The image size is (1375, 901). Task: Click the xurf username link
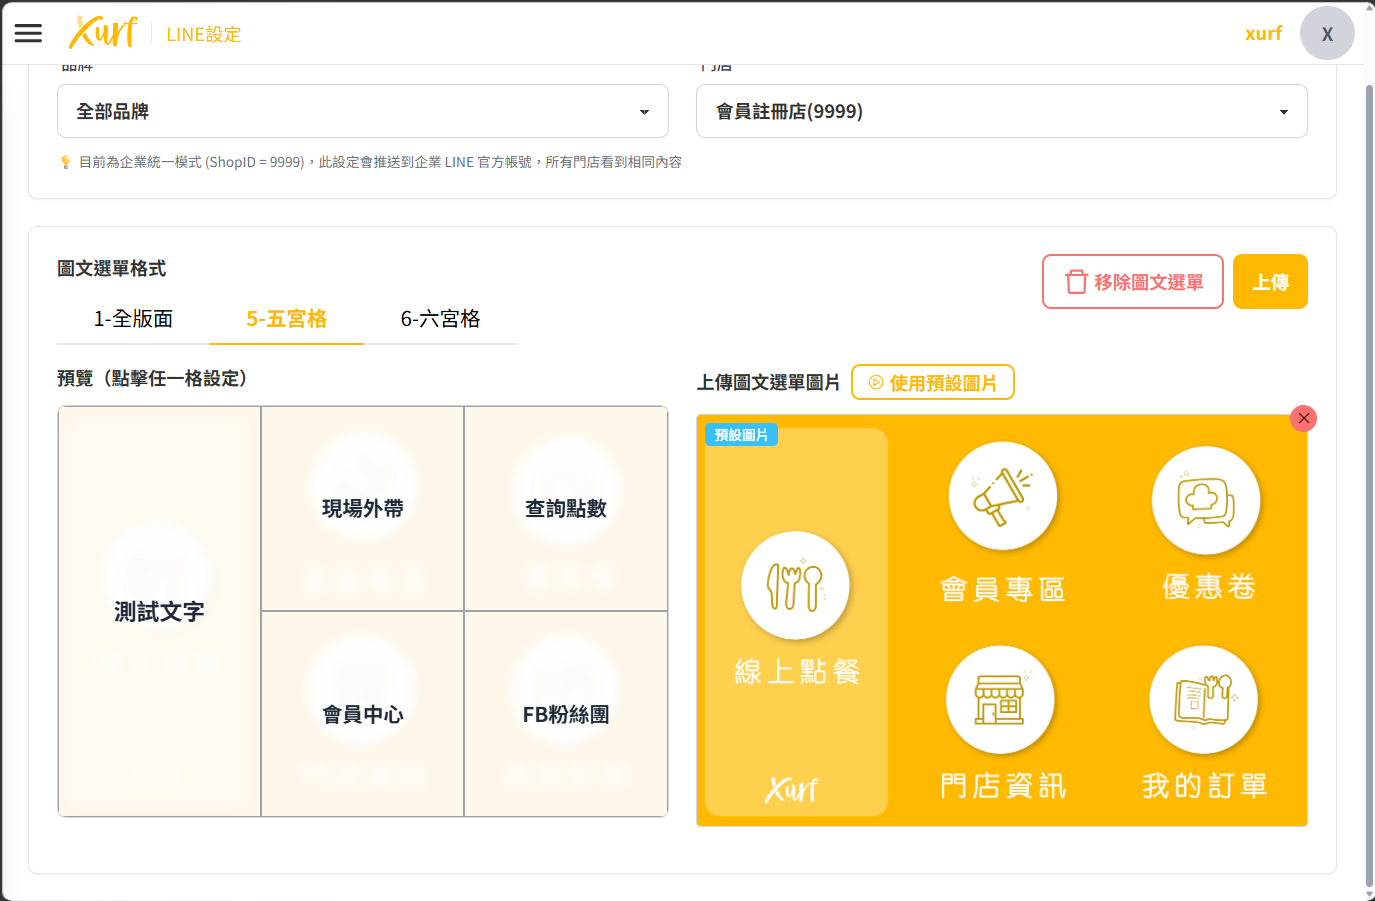pyautogui.click(x=1263, y=33)
